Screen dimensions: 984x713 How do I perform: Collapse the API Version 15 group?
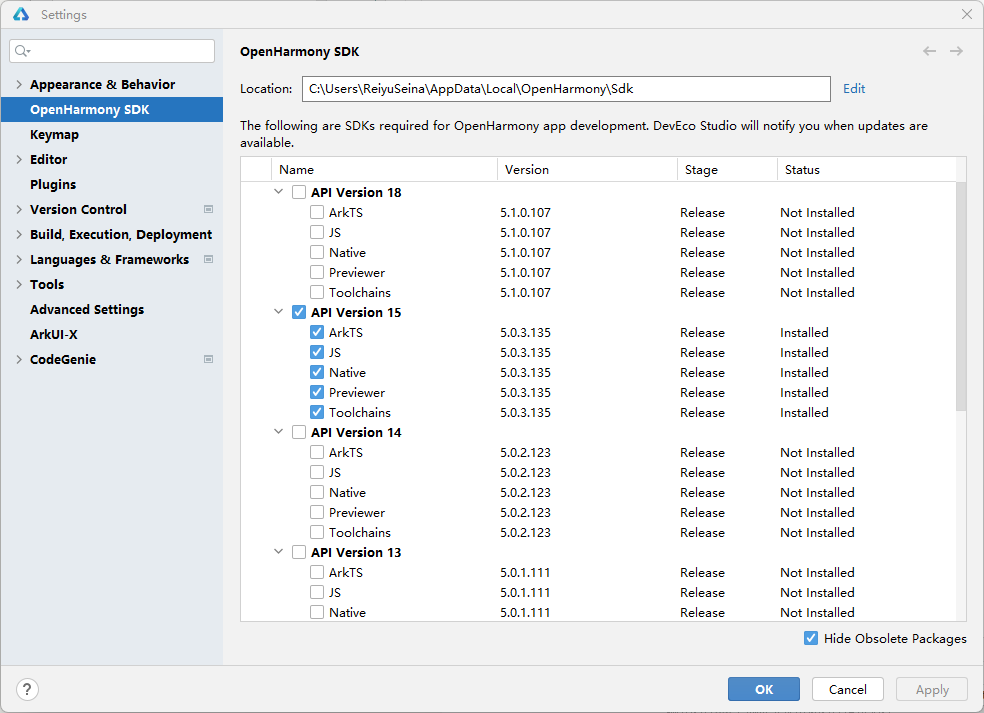pyautogui.click(x=279, y=311)
